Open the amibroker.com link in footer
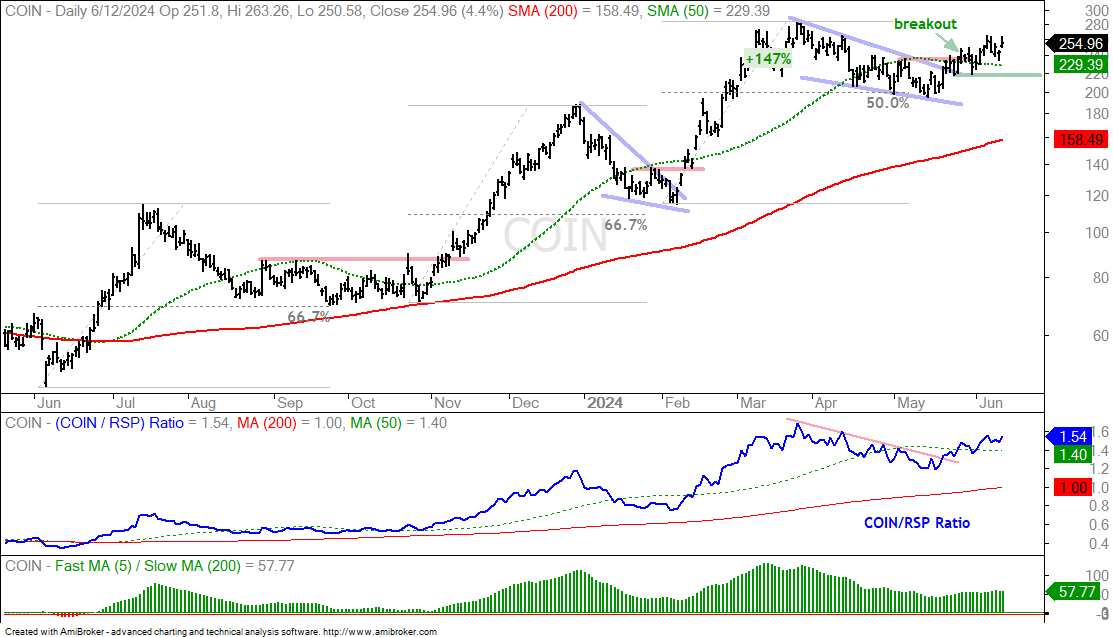The width and height of the screenshot is (1113, 637). pos(380,631)
